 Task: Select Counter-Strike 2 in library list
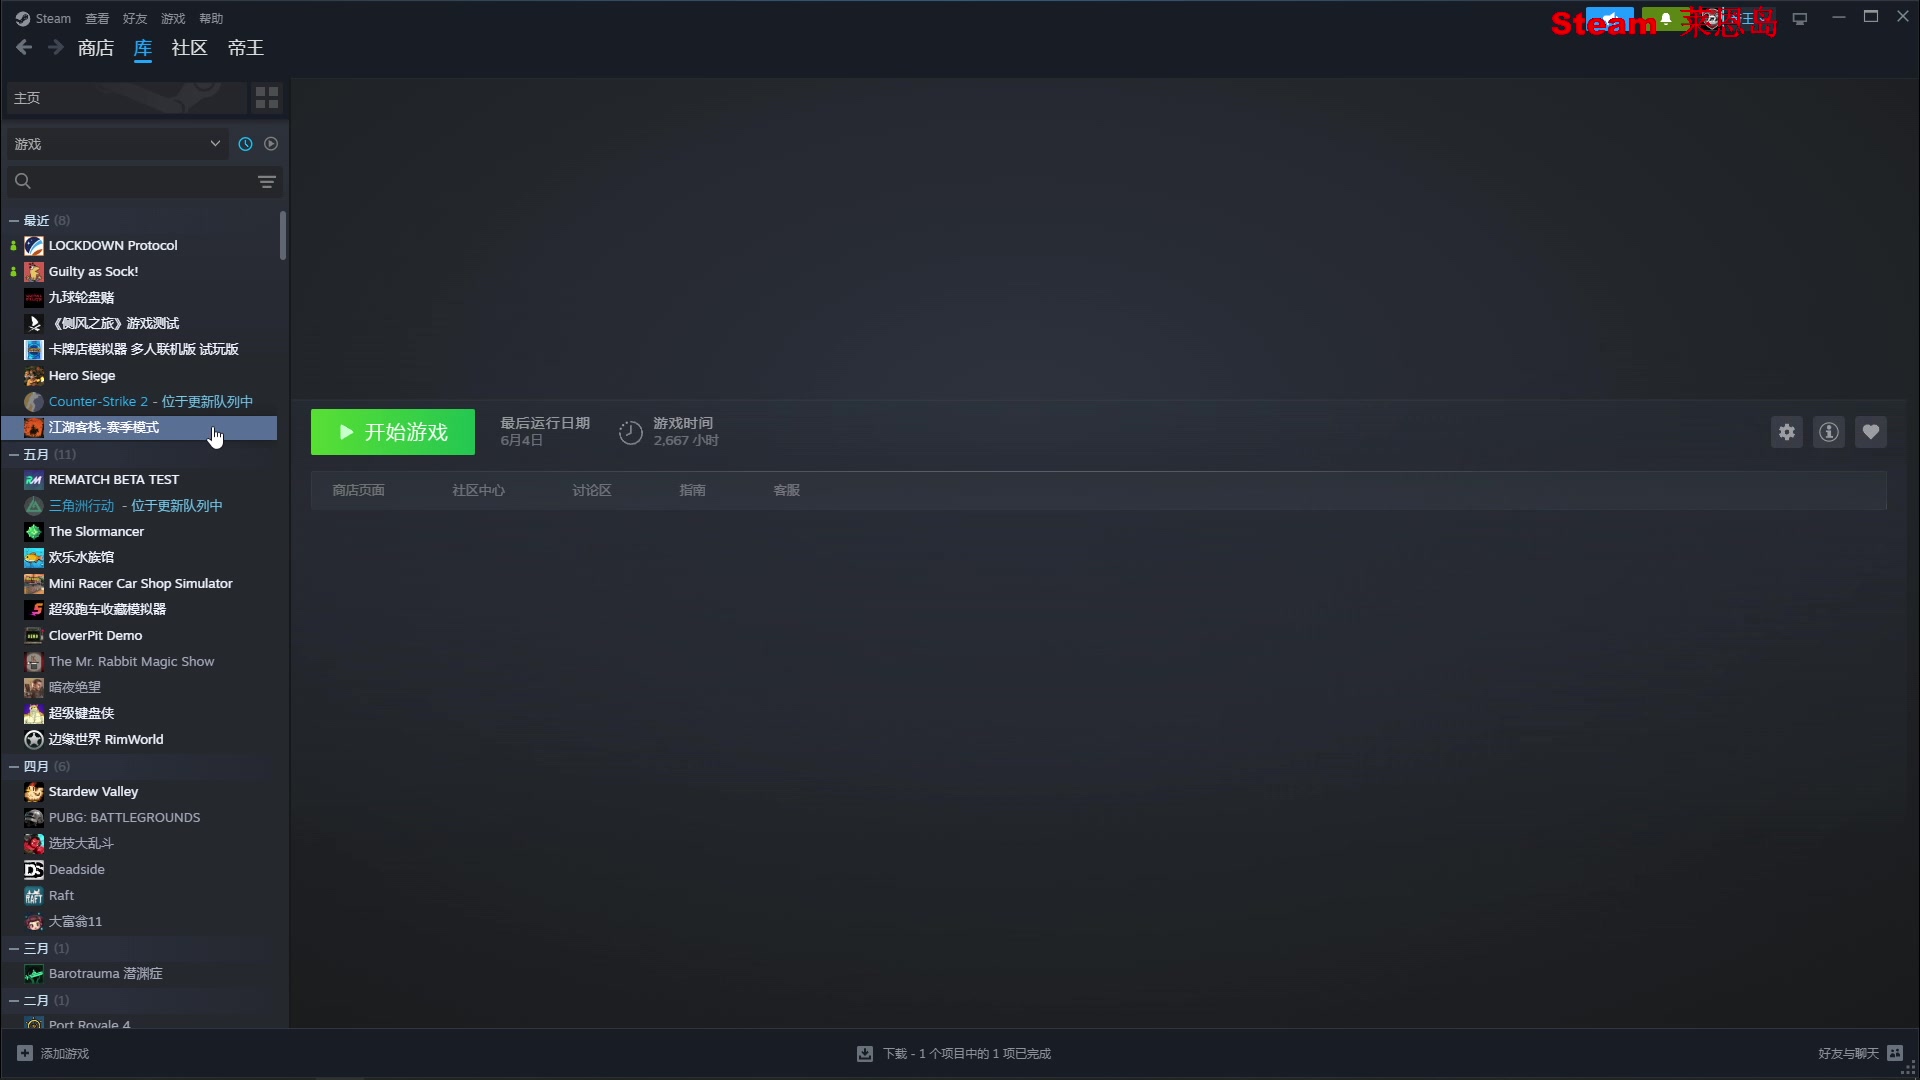140,401
